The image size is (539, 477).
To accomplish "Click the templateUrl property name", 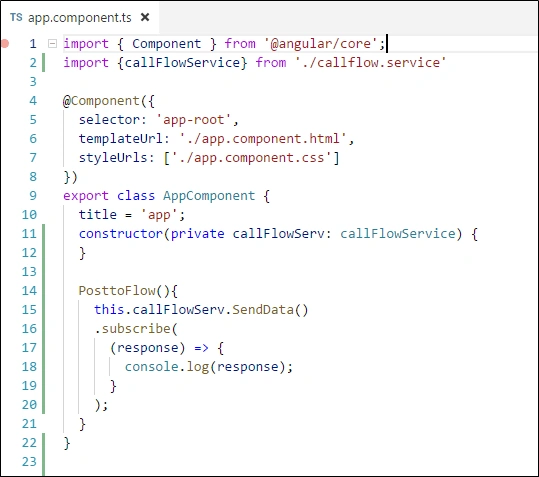I will click(x=120, y=139).
